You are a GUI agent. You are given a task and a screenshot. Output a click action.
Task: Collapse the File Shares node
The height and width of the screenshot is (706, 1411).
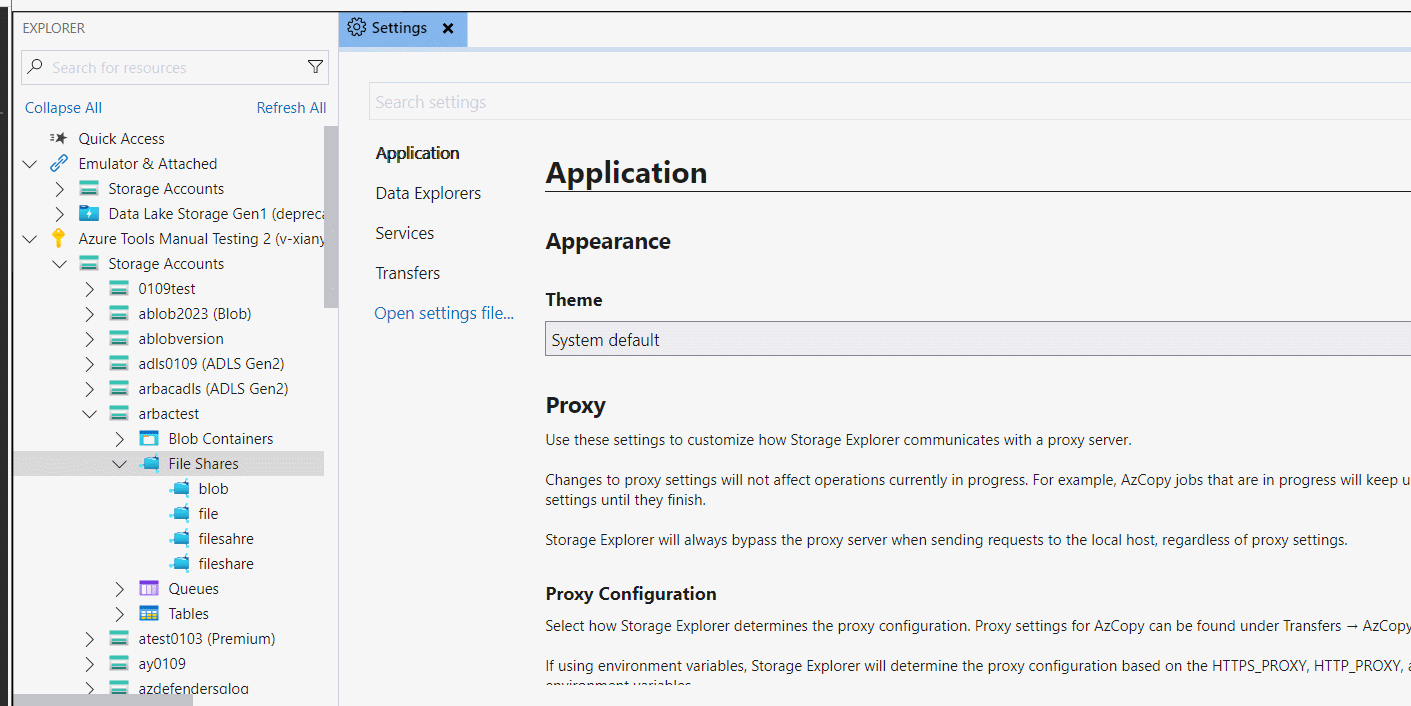coord(120,464)
